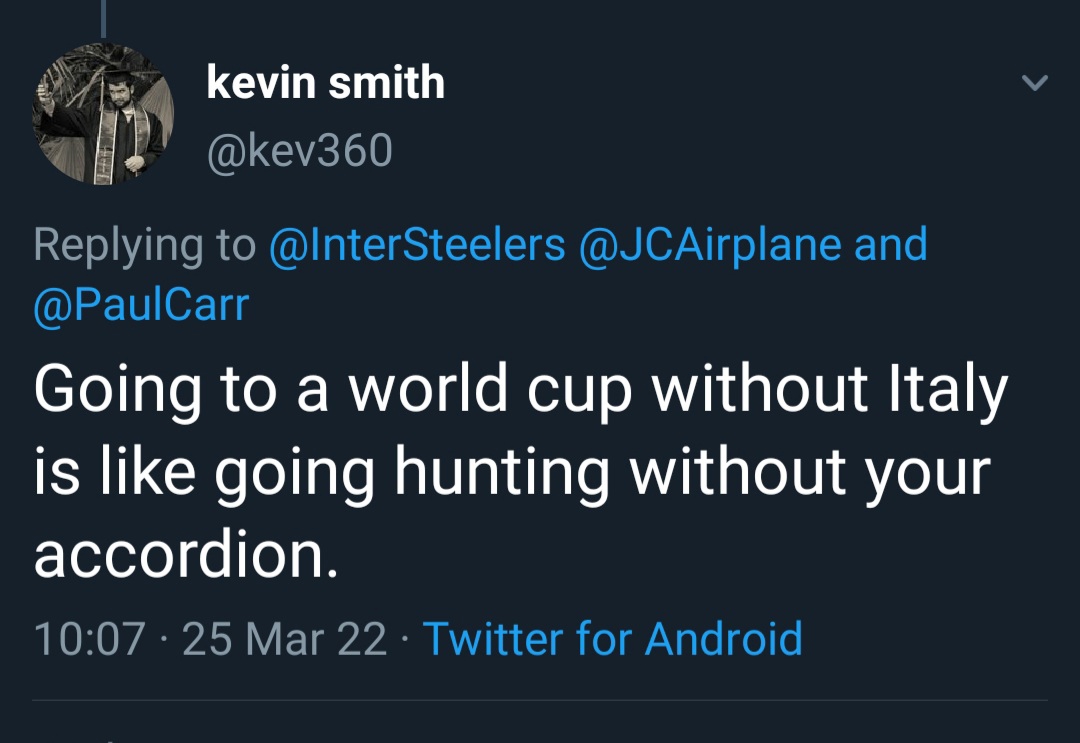Click the word "without" before "Italy"
The height and width of the screenshot is (743, 1080).
tap(759, 391)
